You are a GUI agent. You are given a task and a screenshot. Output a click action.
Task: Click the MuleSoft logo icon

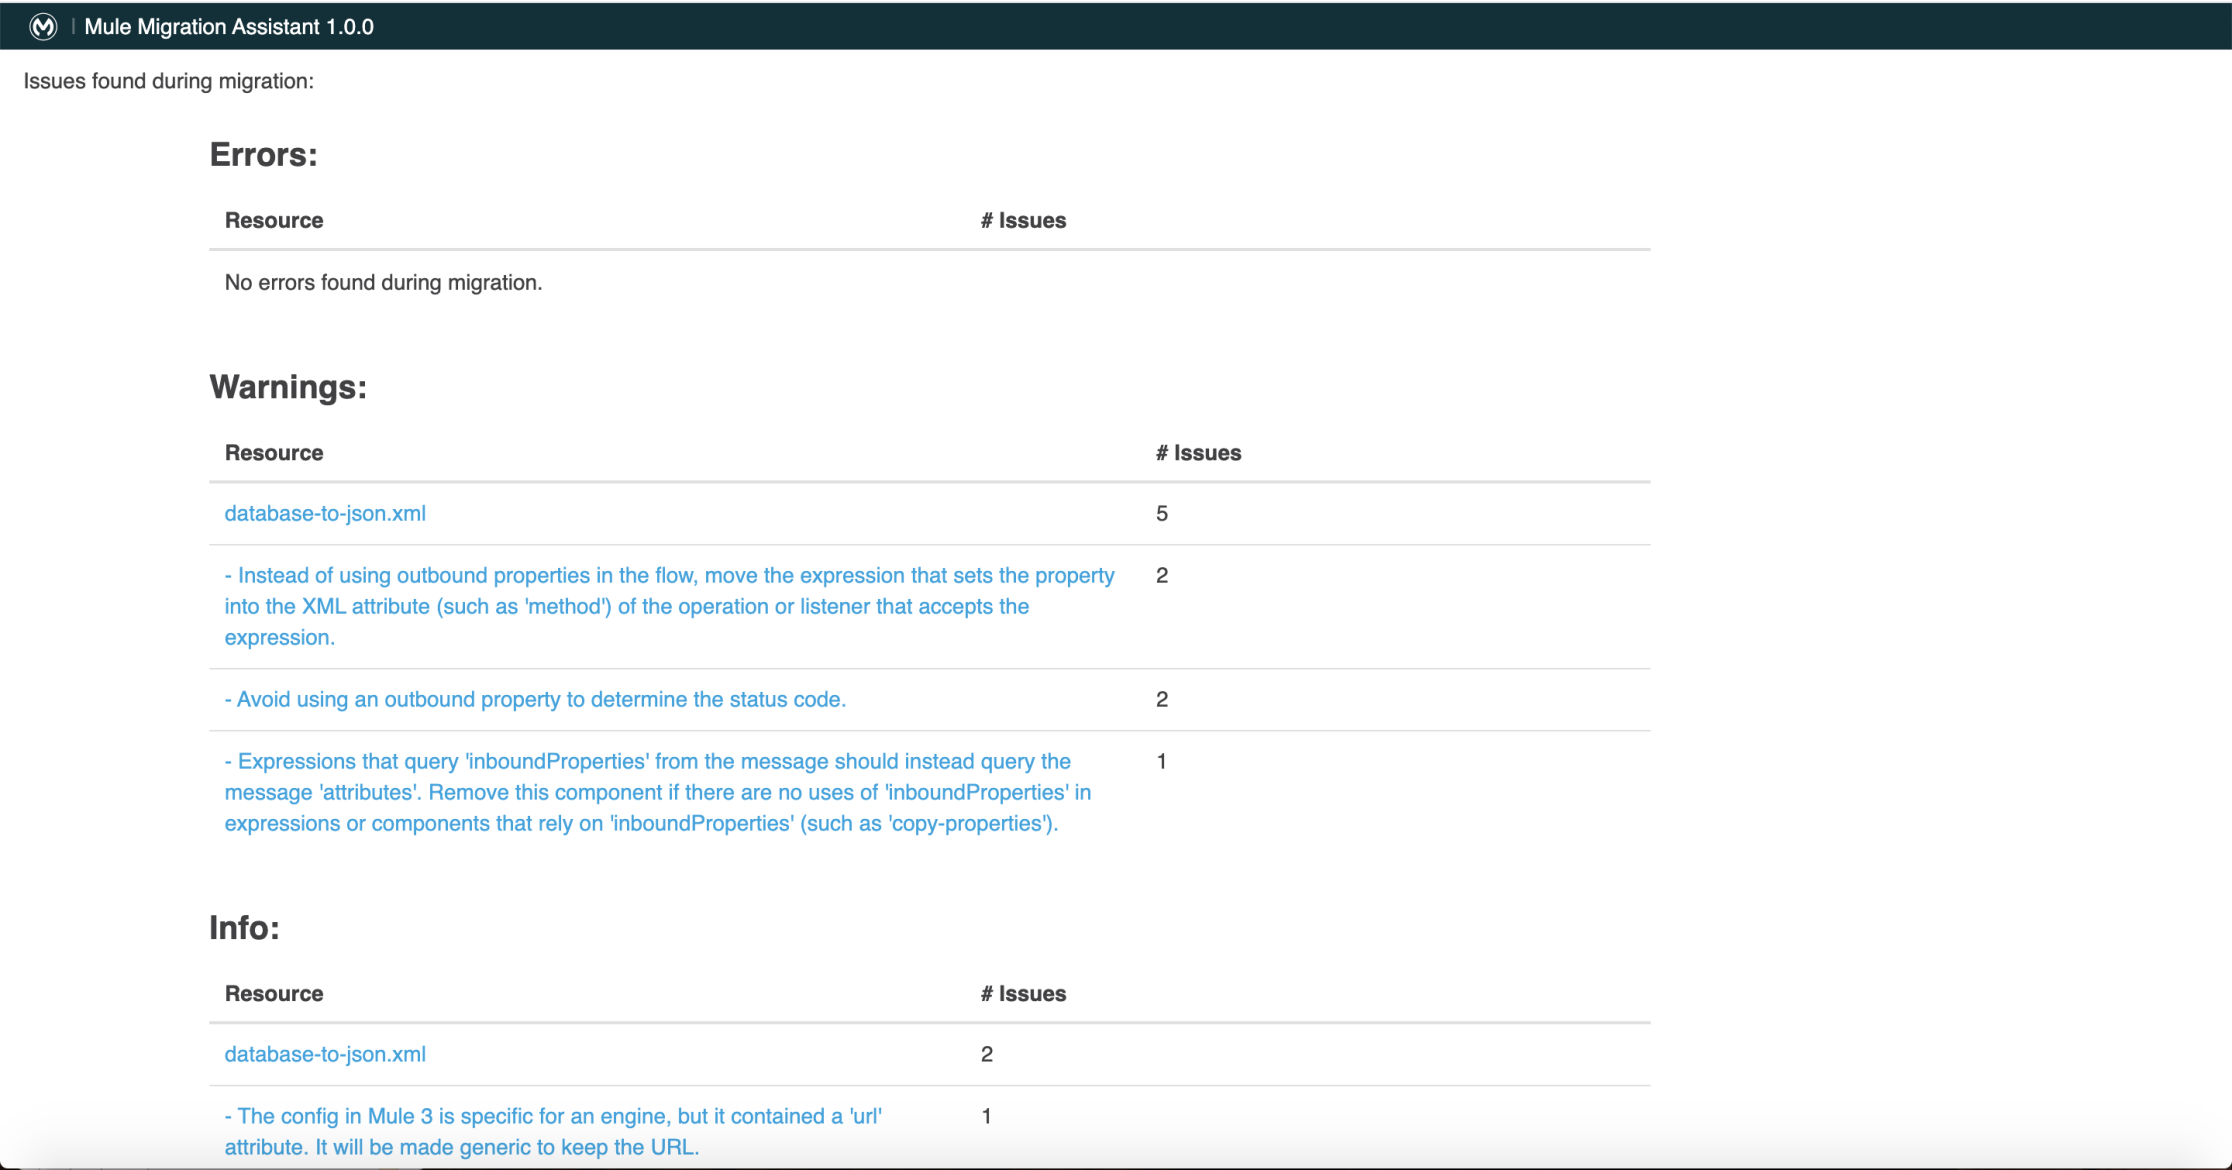click(x=43, y=26)
